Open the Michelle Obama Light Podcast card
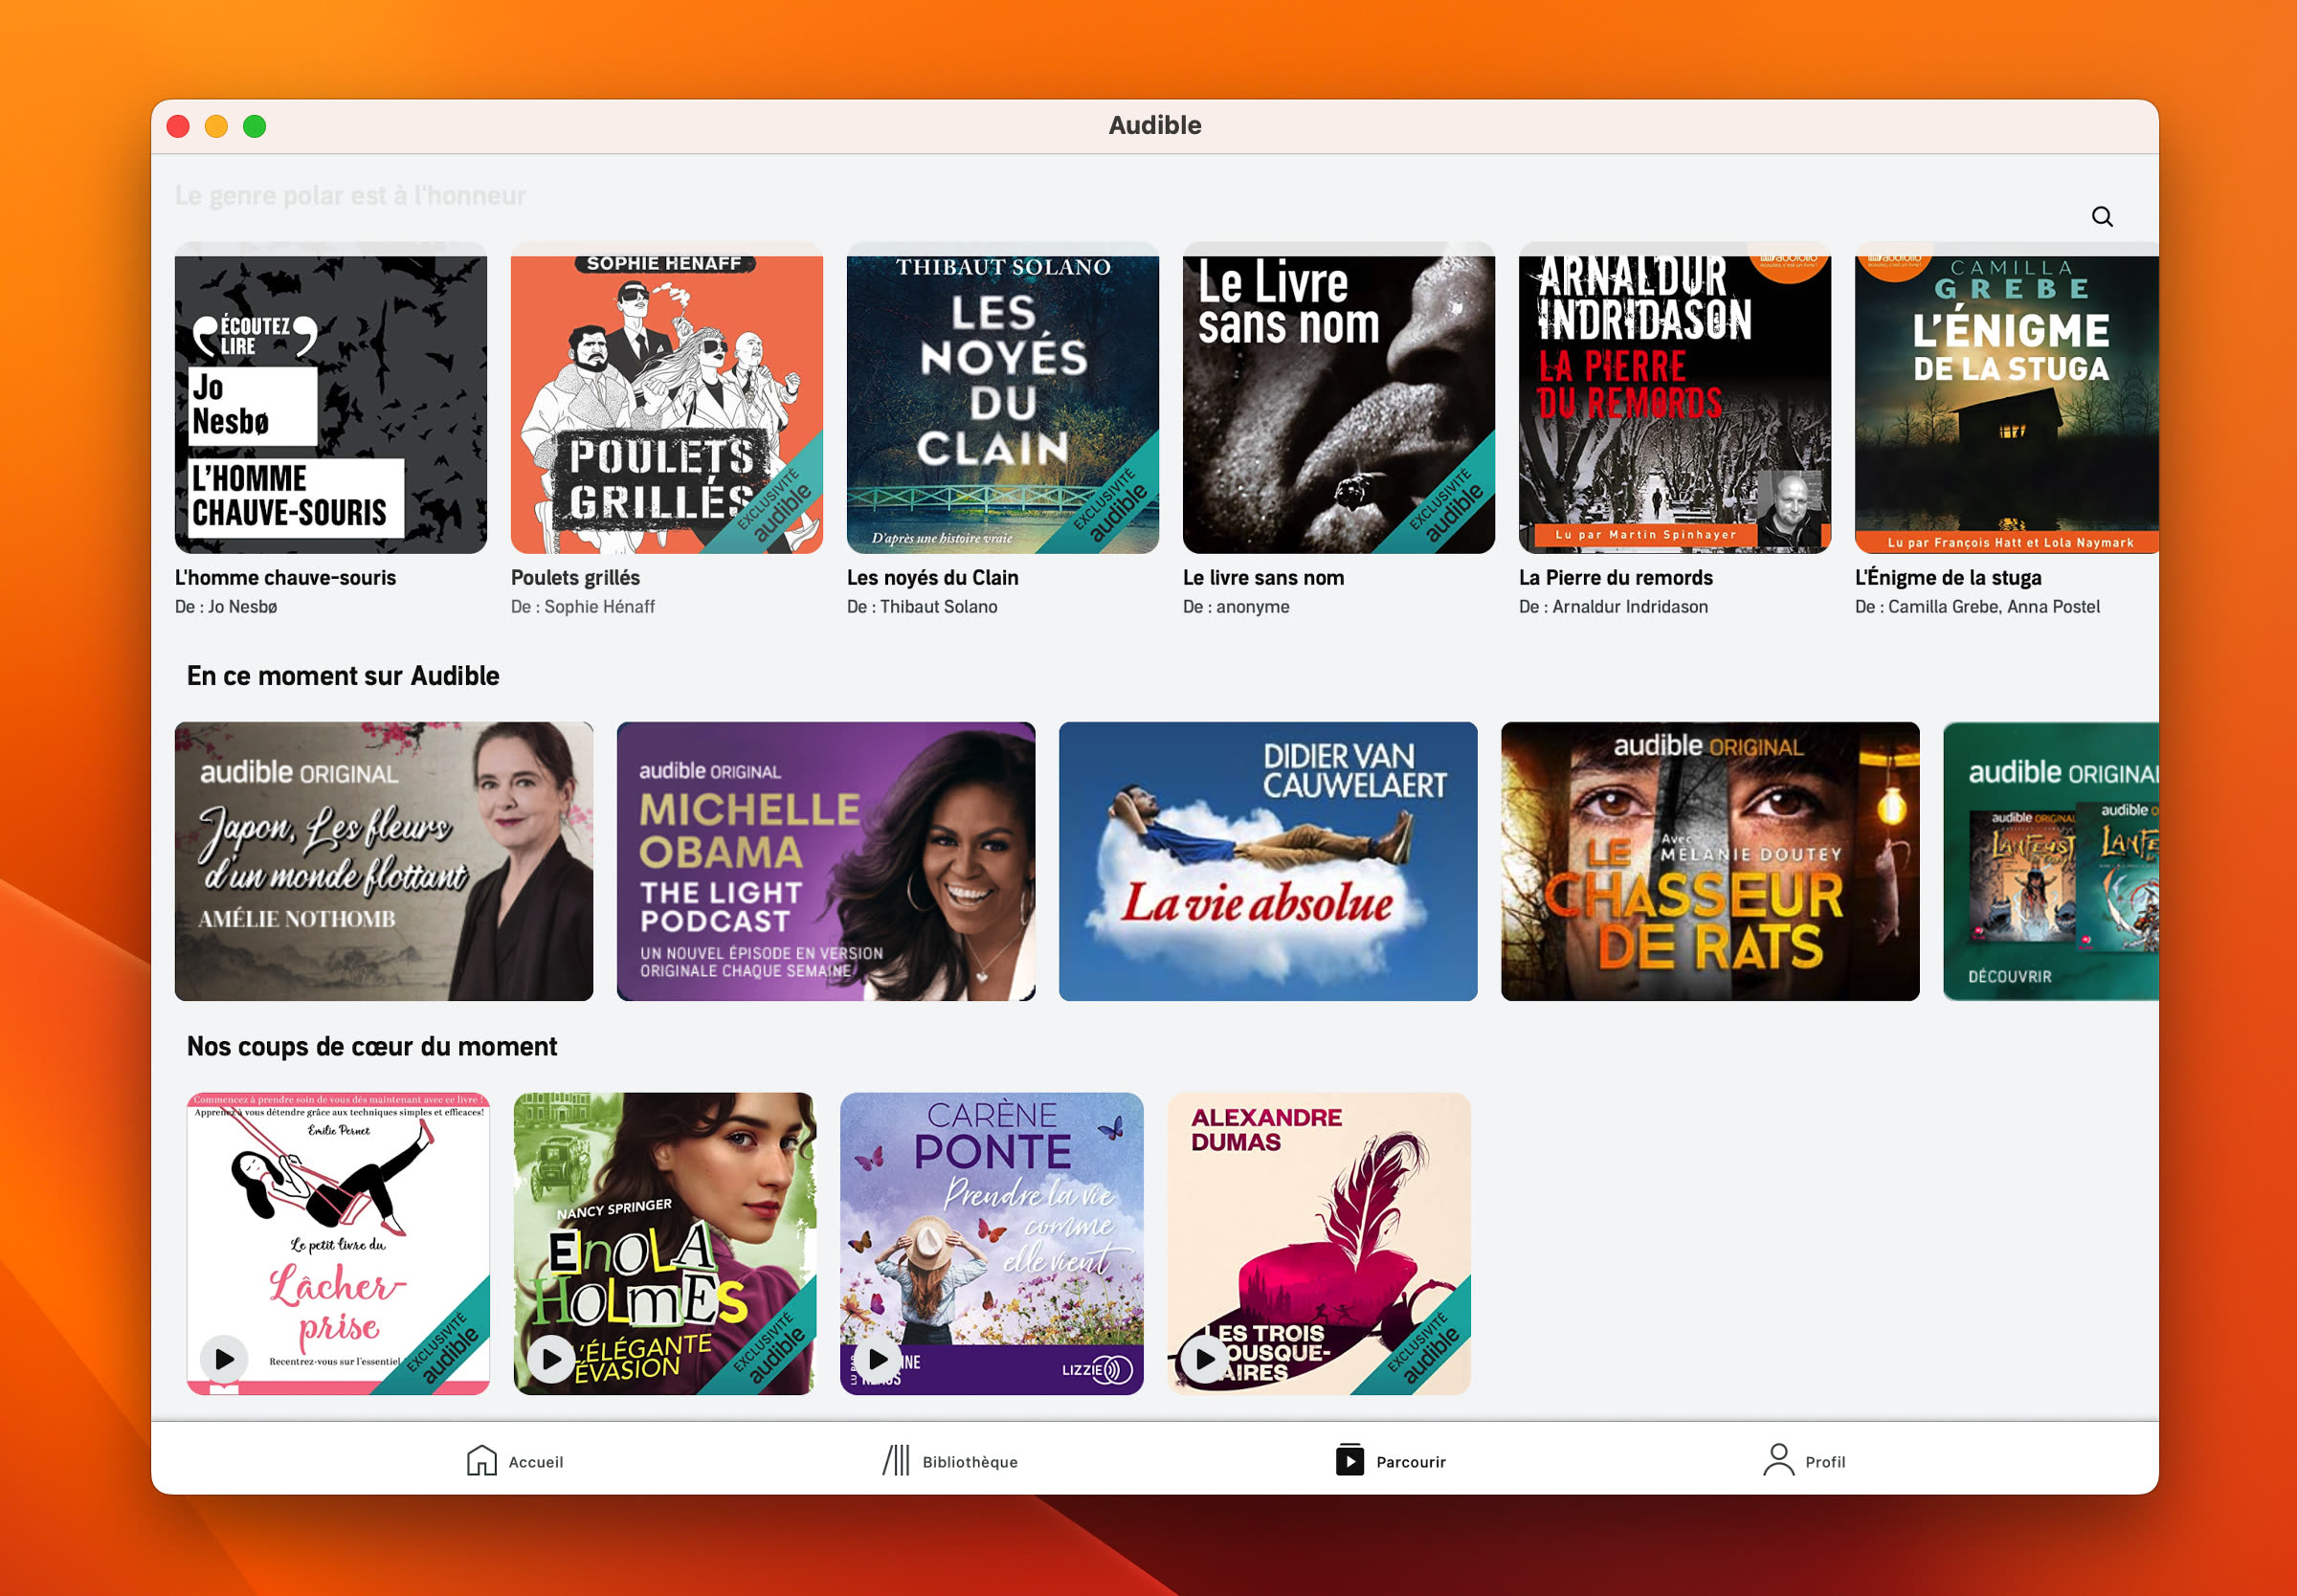Image resolution: width=2297 pixels, height=1596 pixels. click(826, 861)
